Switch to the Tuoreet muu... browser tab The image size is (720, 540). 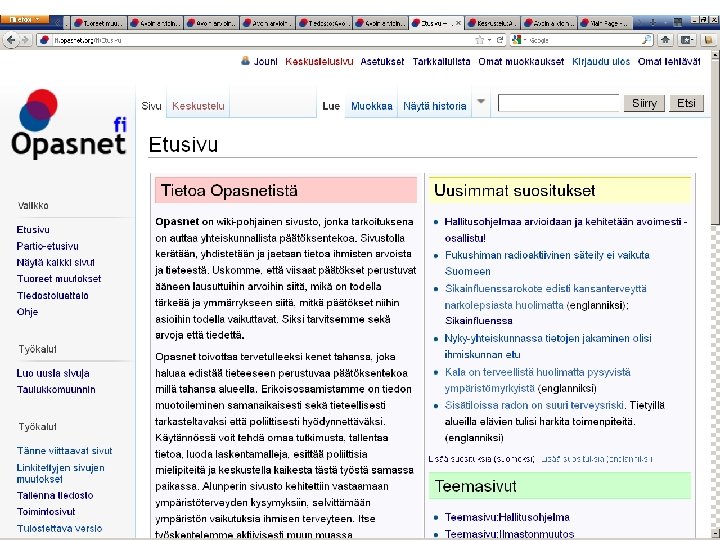pyautogui.click(x=99, y=22)
